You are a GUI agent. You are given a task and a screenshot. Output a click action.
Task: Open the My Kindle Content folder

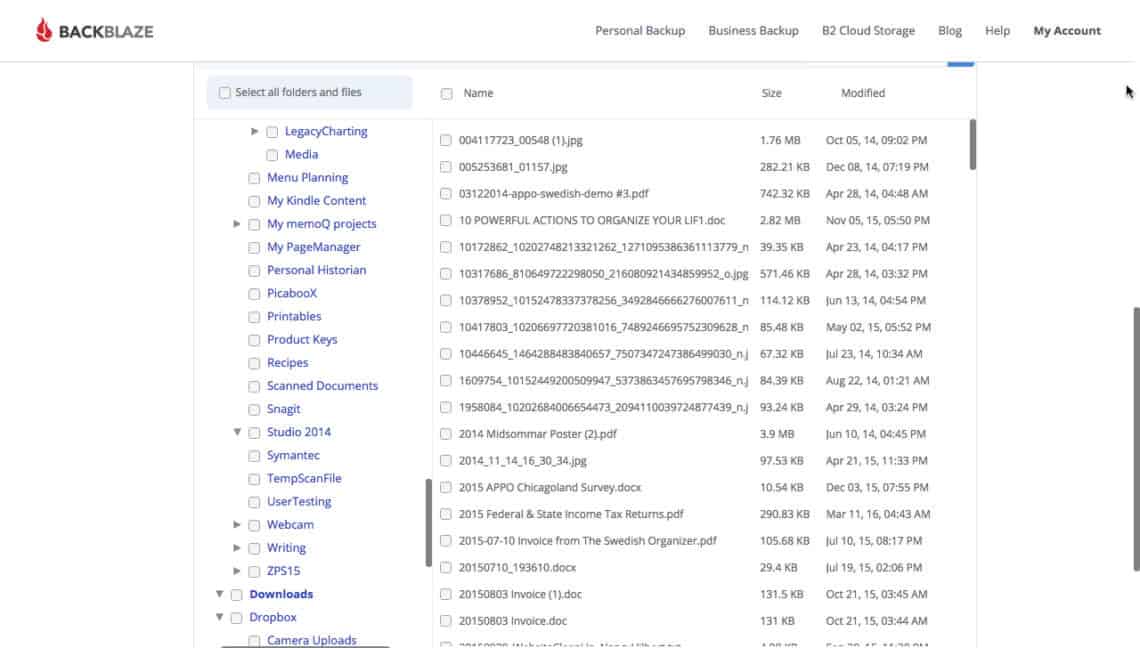pyautogui.click(x=316, y=201)
